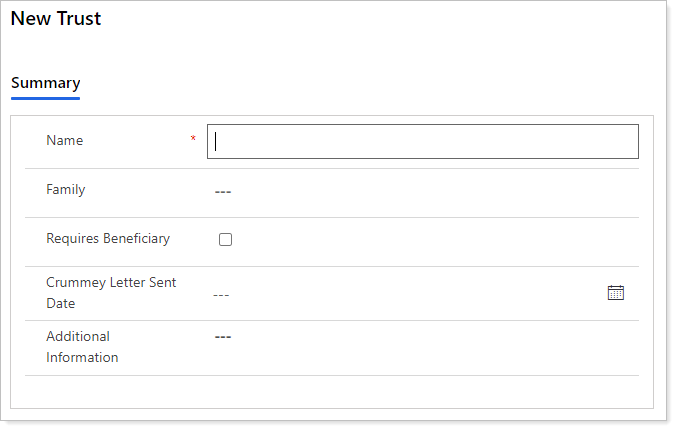Open the calendar date picker icon
This screenshot has width=676, height=430.
616,293
